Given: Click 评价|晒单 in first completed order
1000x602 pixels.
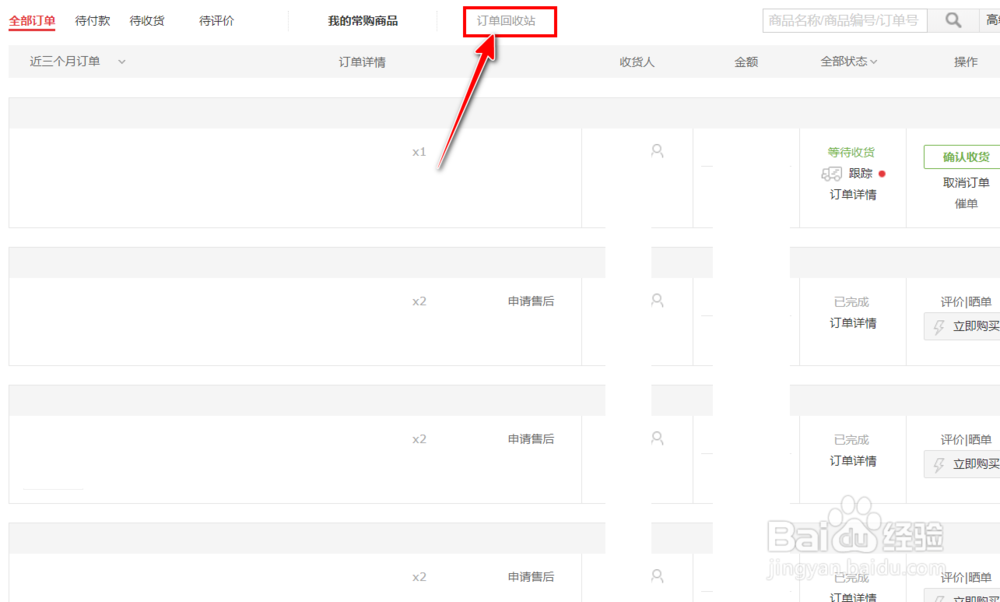Looking at the screenshot, I should point(966,302).
